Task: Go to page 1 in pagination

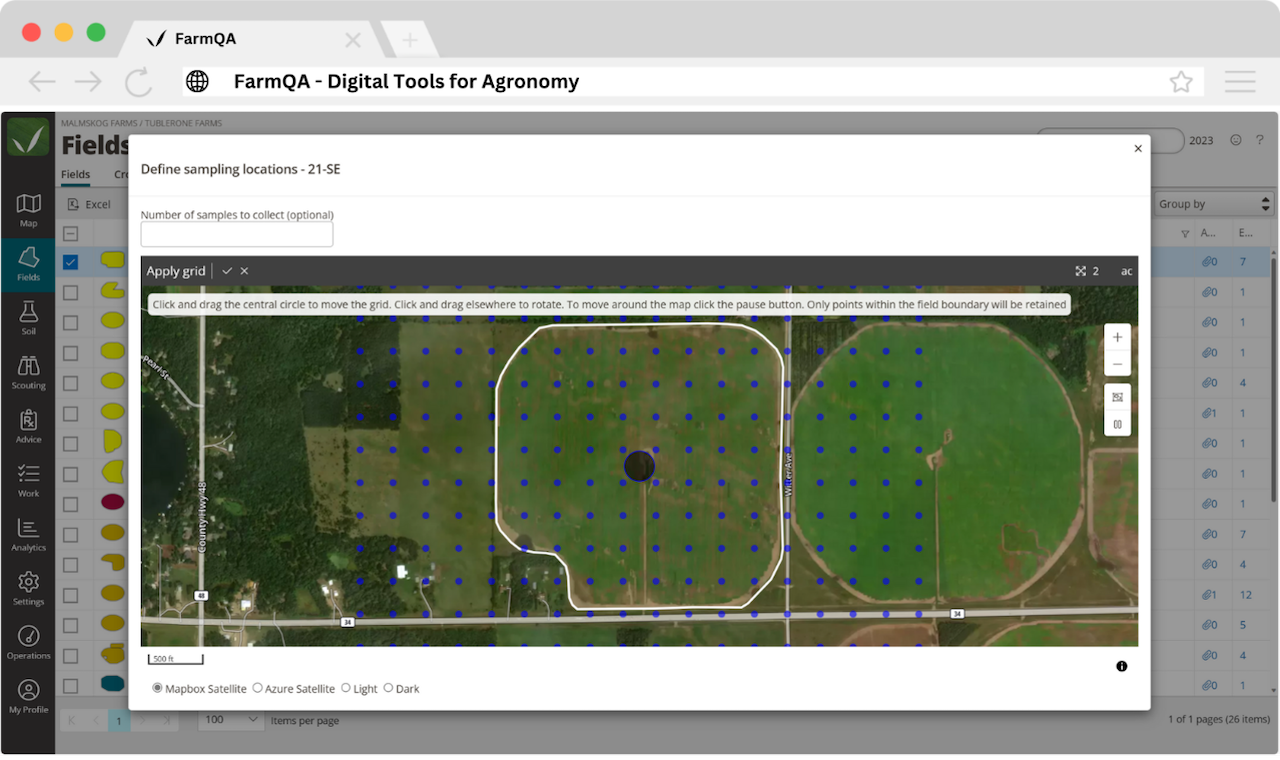Action: pyautogui.click(x=118, y=720)
